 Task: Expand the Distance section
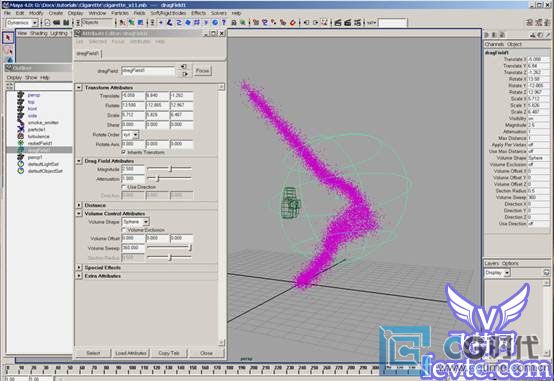pyautogui.click(x=79, y=205)
